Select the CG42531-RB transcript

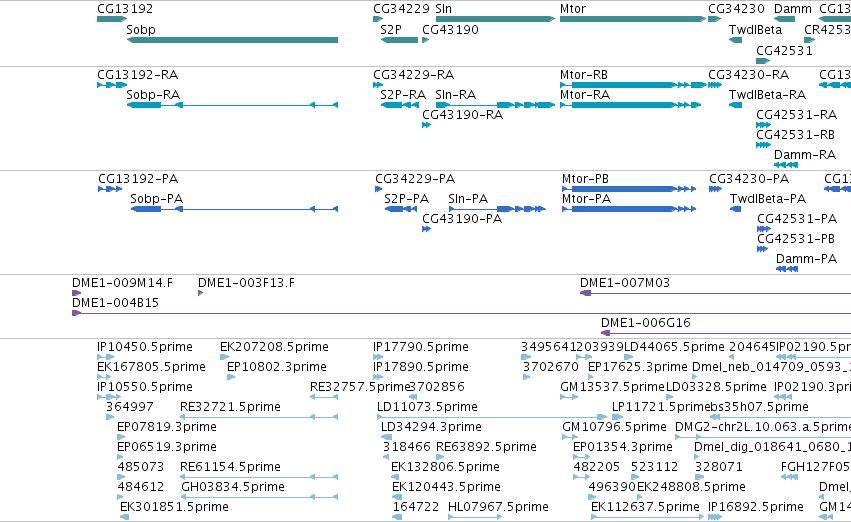pos(763,145)
